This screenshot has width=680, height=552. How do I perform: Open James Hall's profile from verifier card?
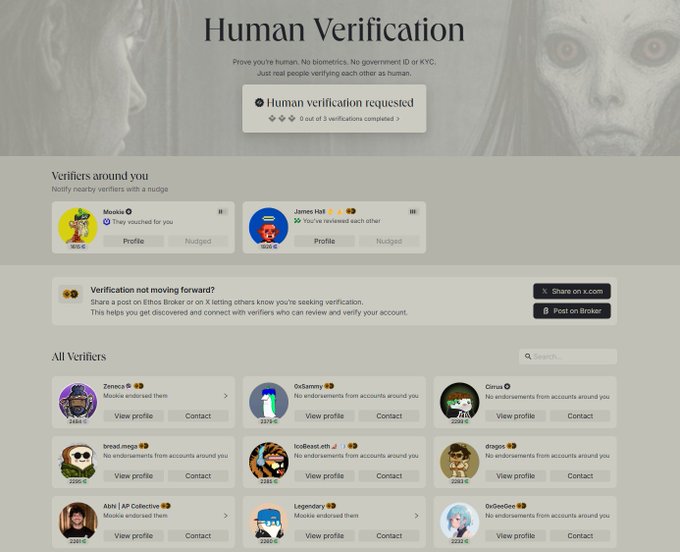pyautogui.click(x=324, y=241)
